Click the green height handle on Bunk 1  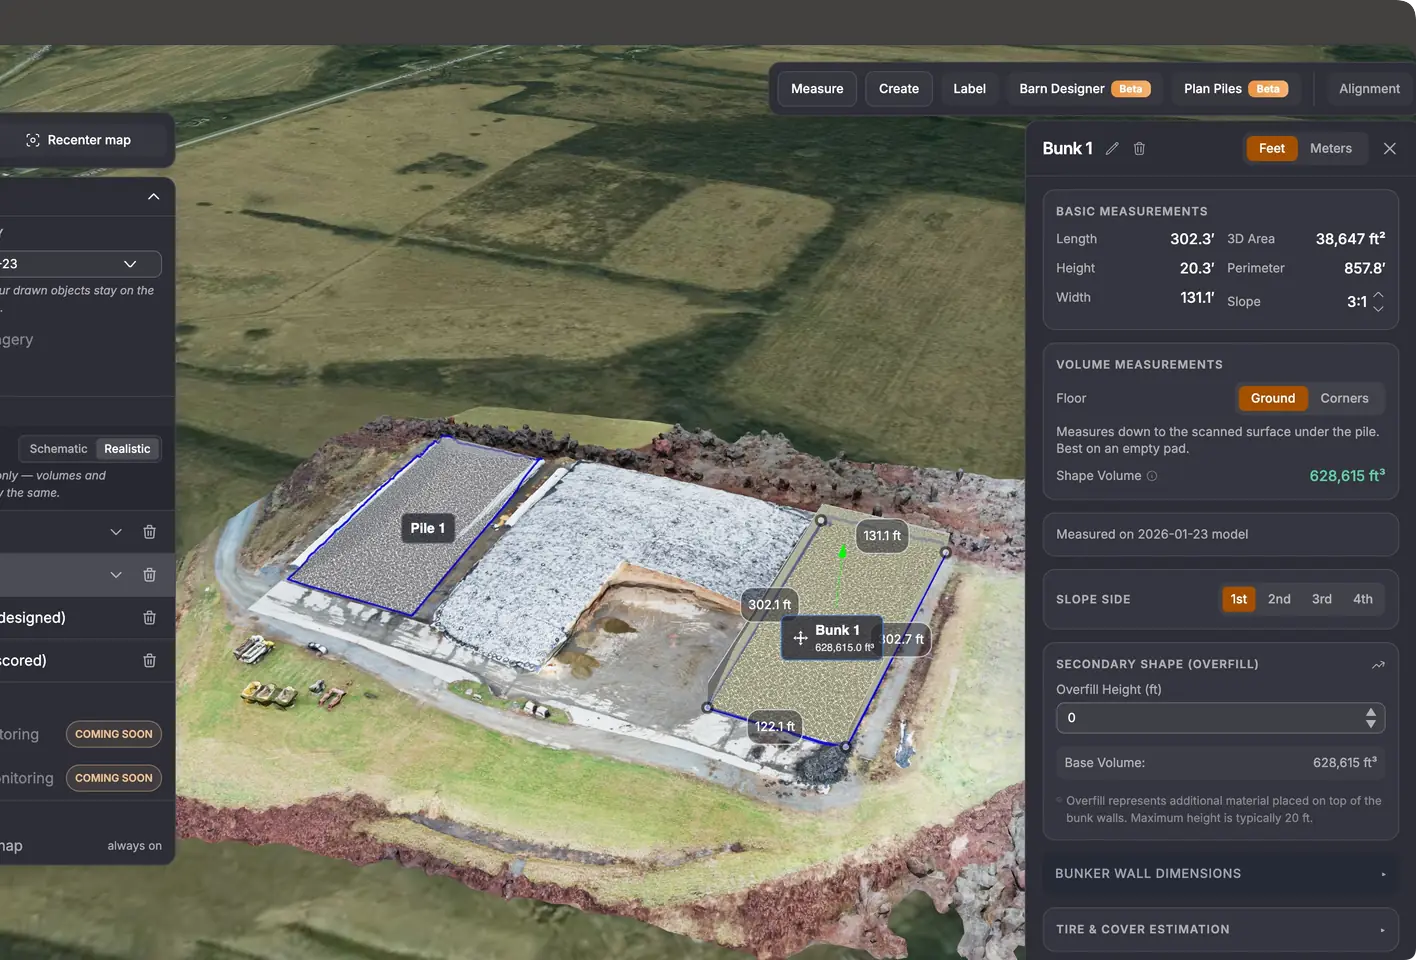[842, 552]
